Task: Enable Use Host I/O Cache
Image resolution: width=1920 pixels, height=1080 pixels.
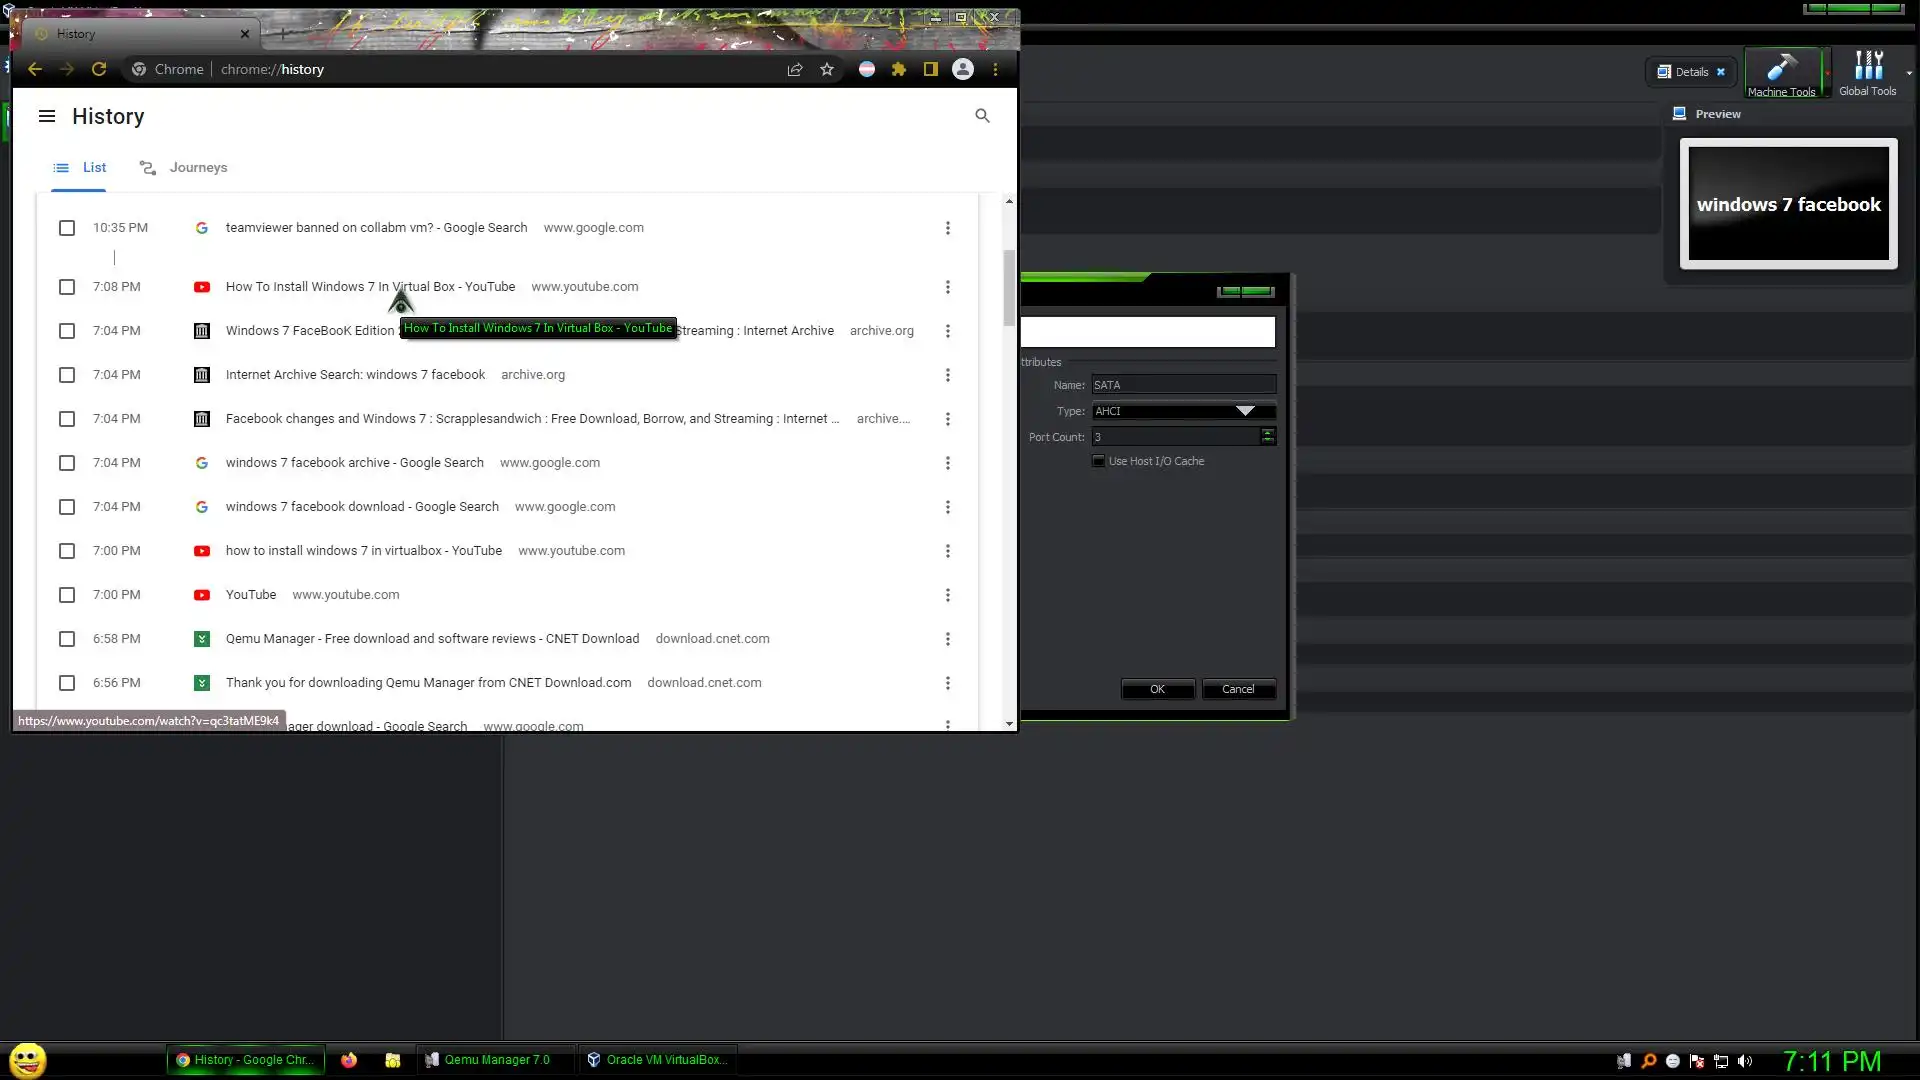Action: 1099,461
